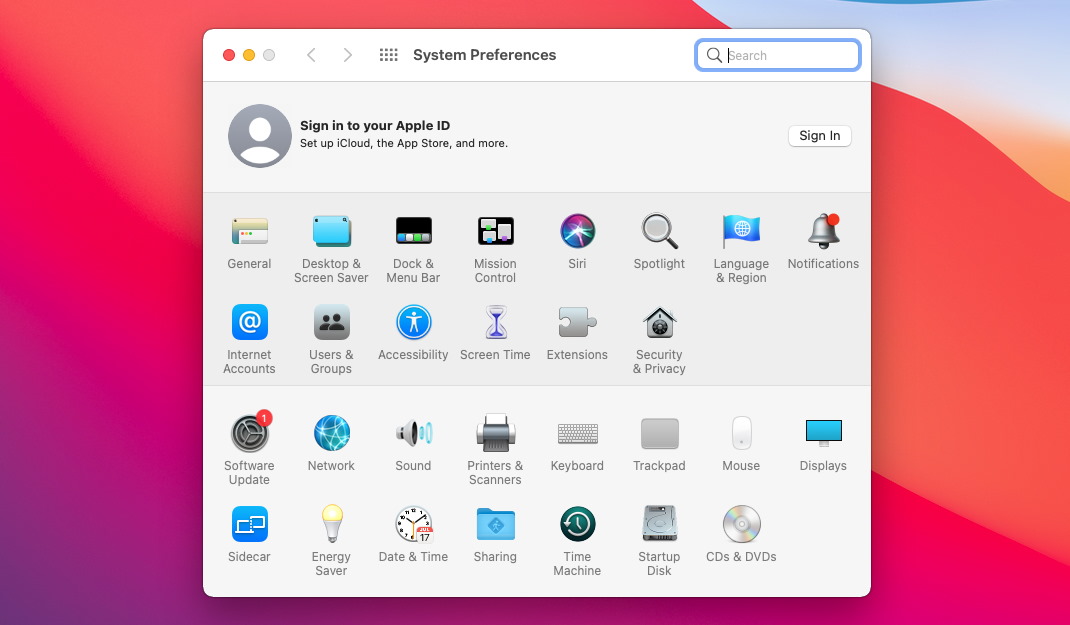The width and height of the screenshot is (1070, 625).
Task: Show all preferences via grid button
Action: [388, 55]
